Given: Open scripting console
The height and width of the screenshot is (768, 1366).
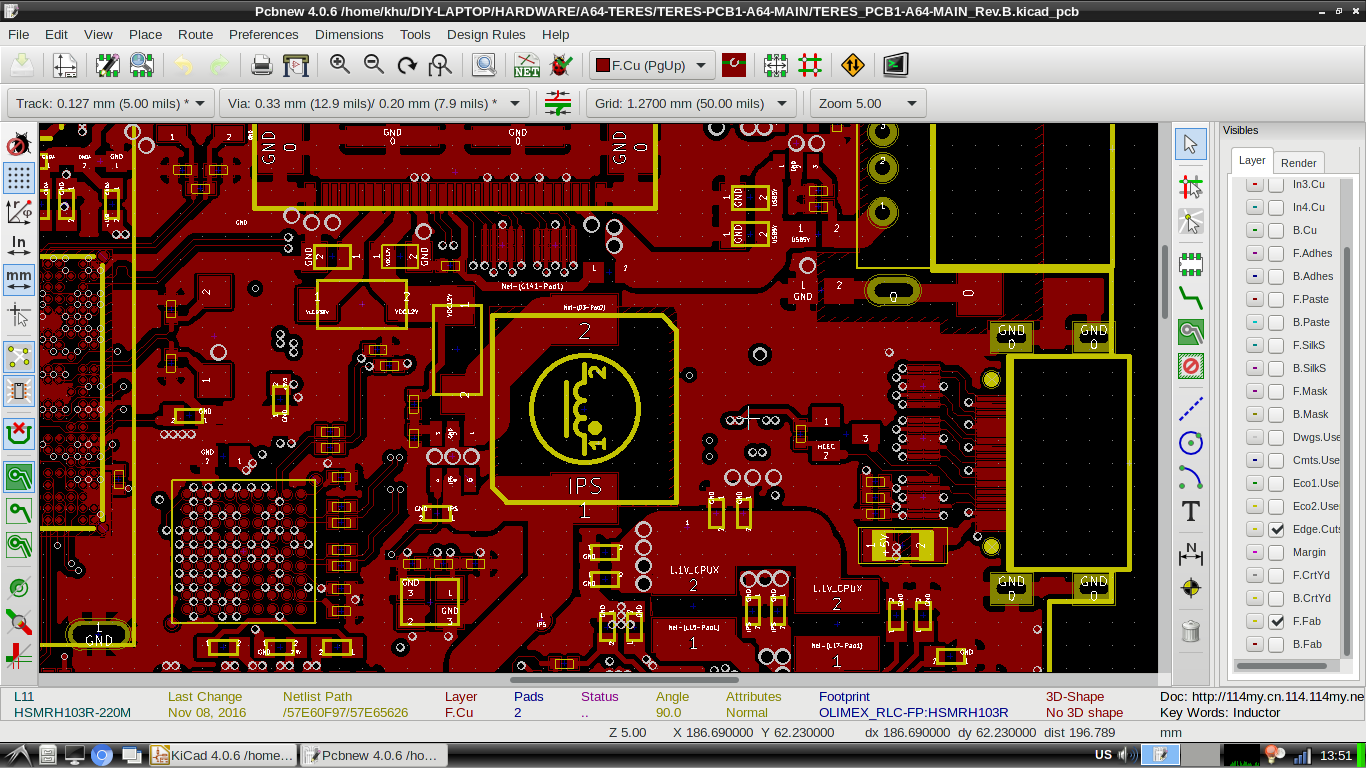Looking at the screenshot, I should tap(896, 66).
